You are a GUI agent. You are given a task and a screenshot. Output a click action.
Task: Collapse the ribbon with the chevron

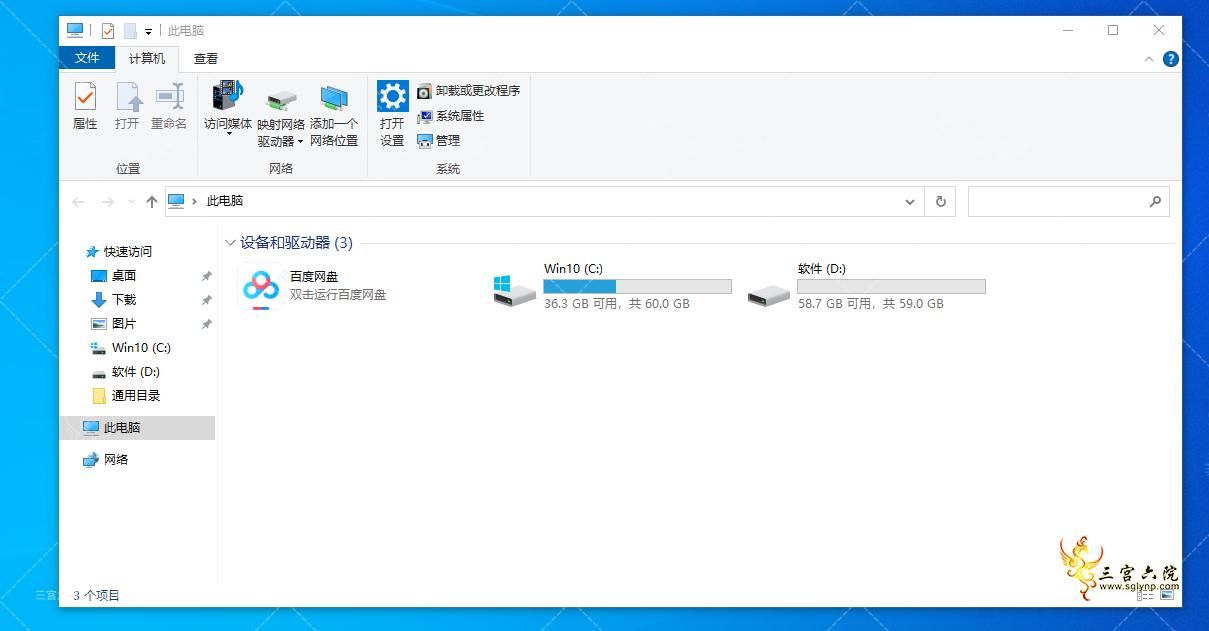coord(1148,59)
